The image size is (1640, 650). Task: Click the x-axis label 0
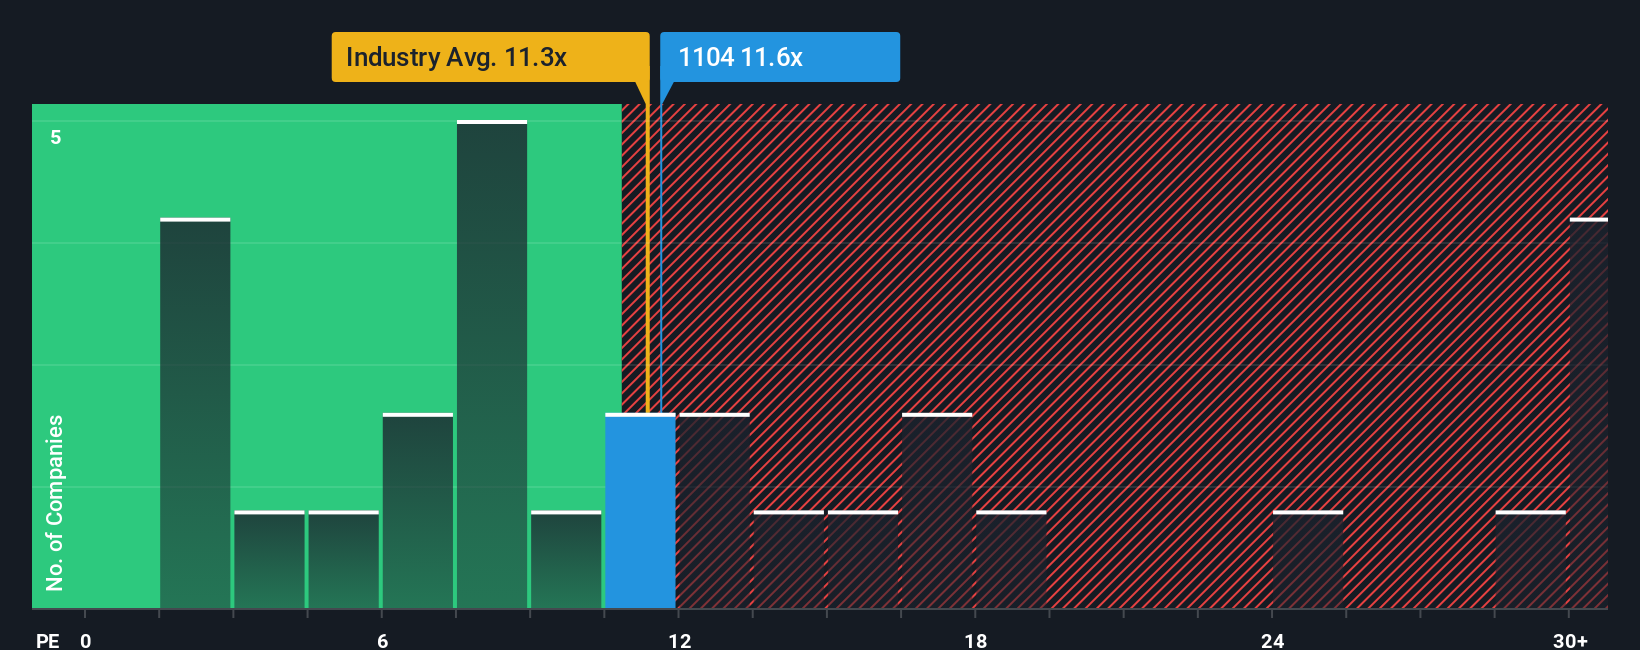86,640
